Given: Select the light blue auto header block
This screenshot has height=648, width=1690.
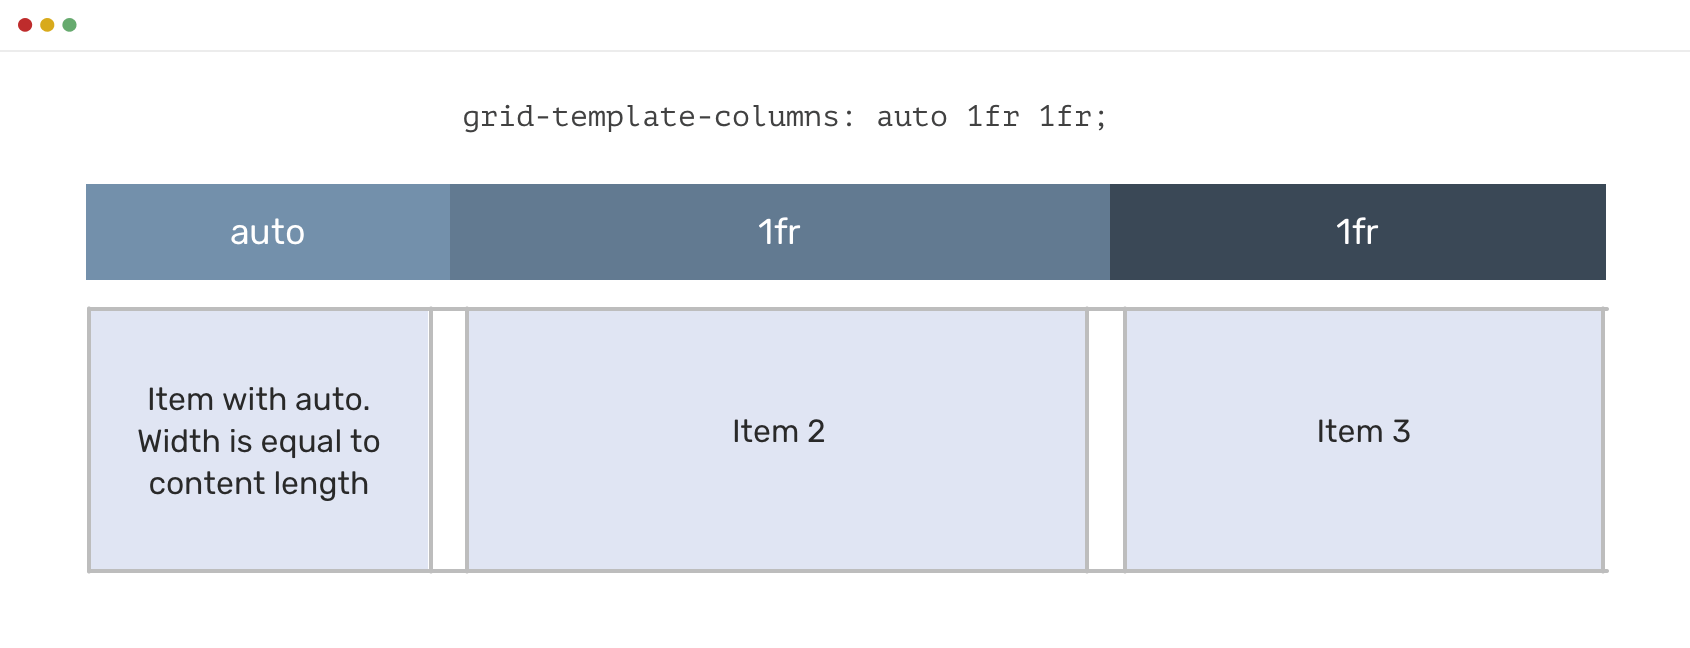Looking at the screenshot, I should tap(268, 232).
